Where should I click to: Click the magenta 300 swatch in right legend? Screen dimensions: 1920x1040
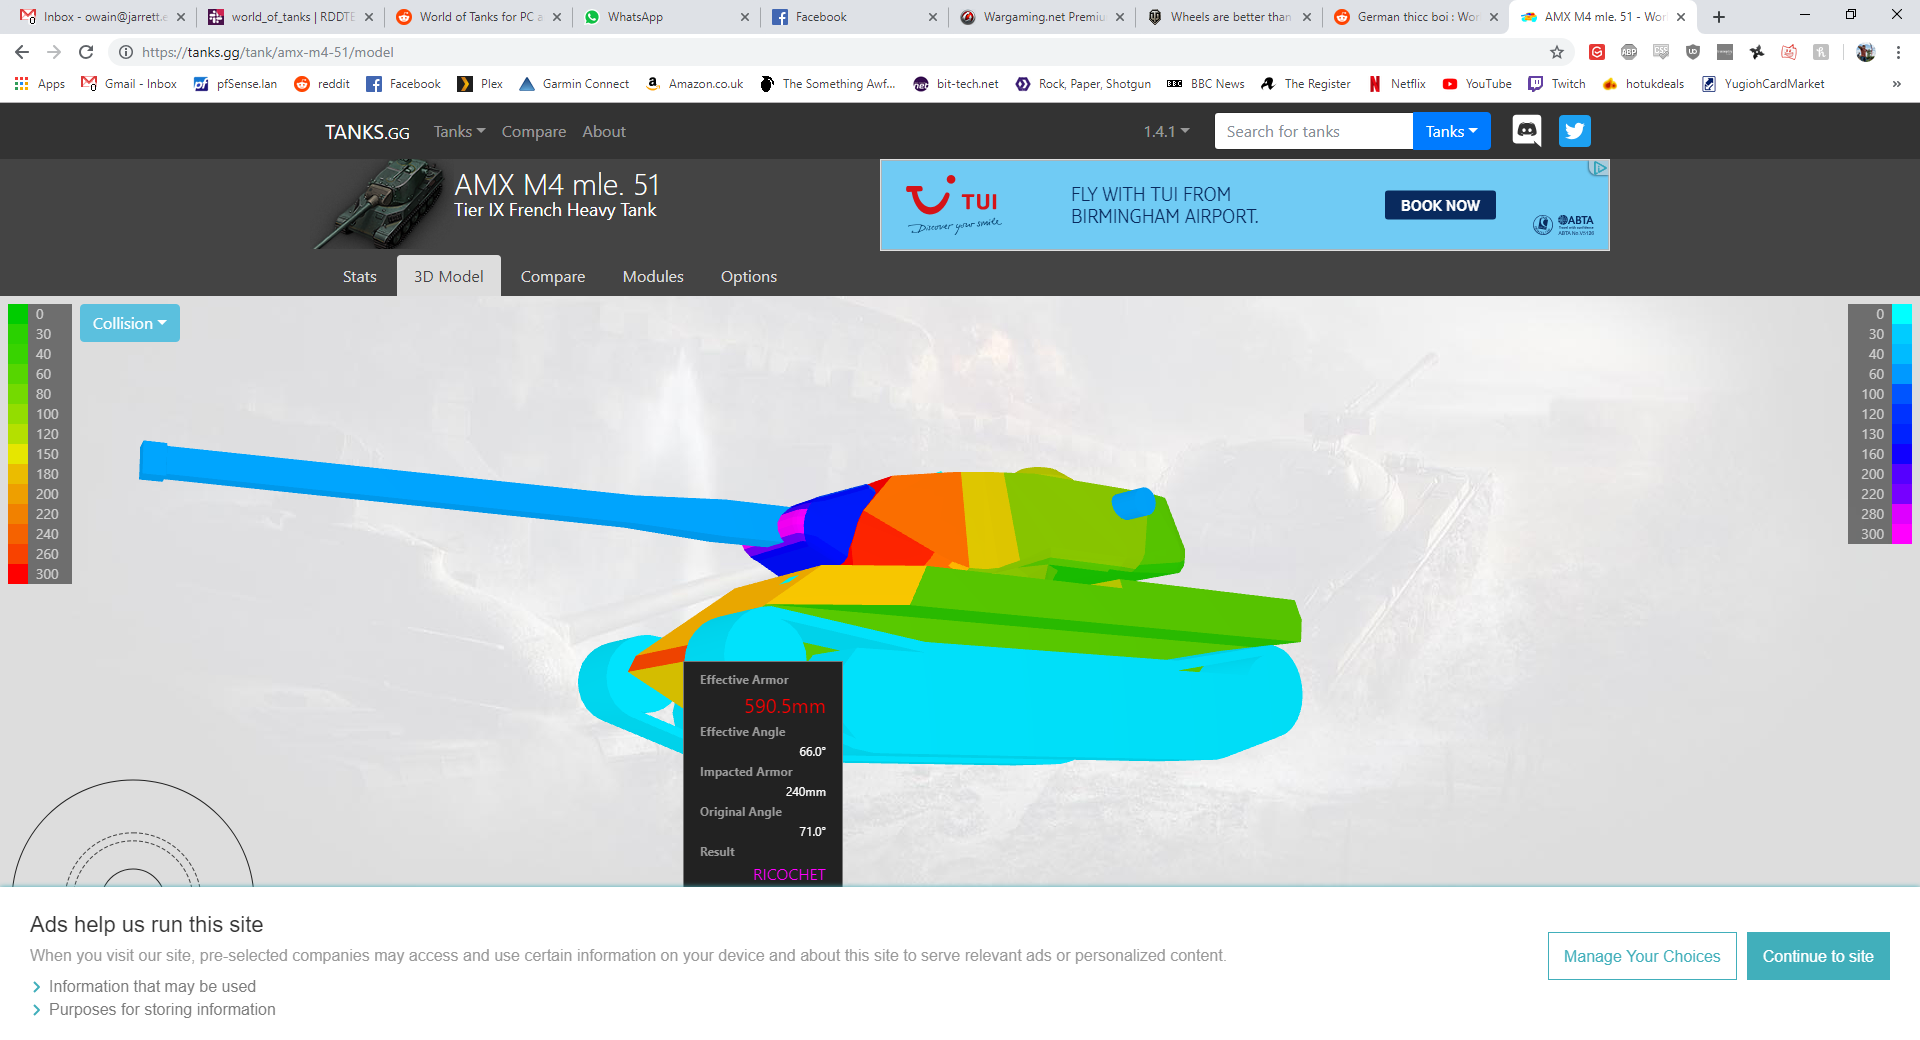click(x=1902, y=534)
